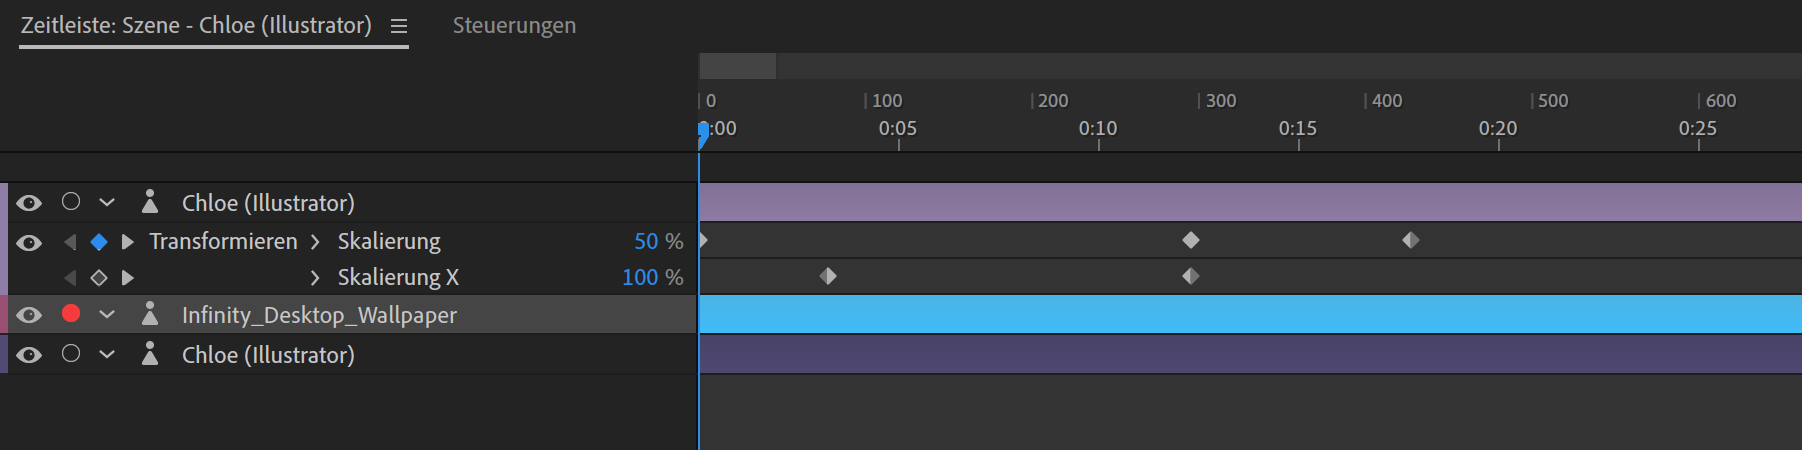Switch to the Steuerungen tab
The height and width of the screenshot is (450, 1802).
point(514,26)
